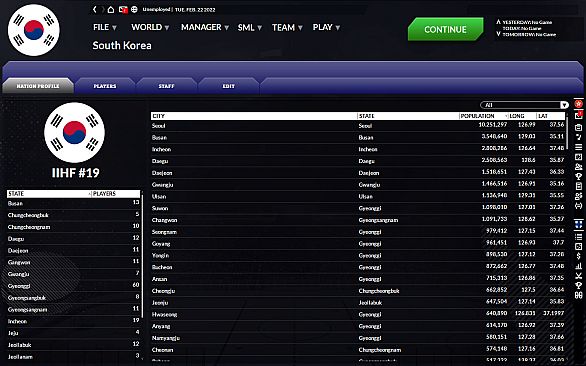Select Chungcheongbuk in the state list
This screenshot has width=586, height=366.
coord(74,215)
